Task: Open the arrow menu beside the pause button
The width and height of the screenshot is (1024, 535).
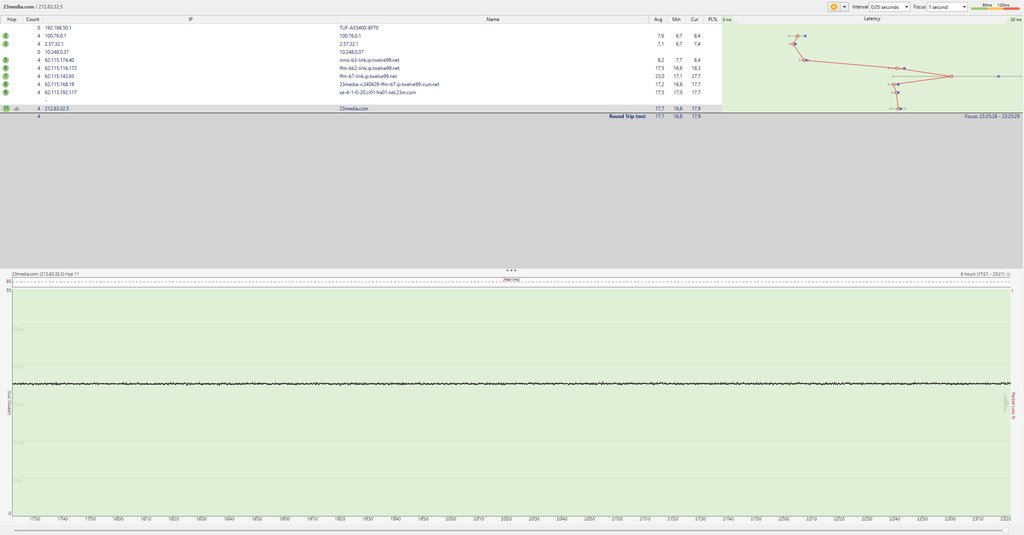Action: (844, 7)
